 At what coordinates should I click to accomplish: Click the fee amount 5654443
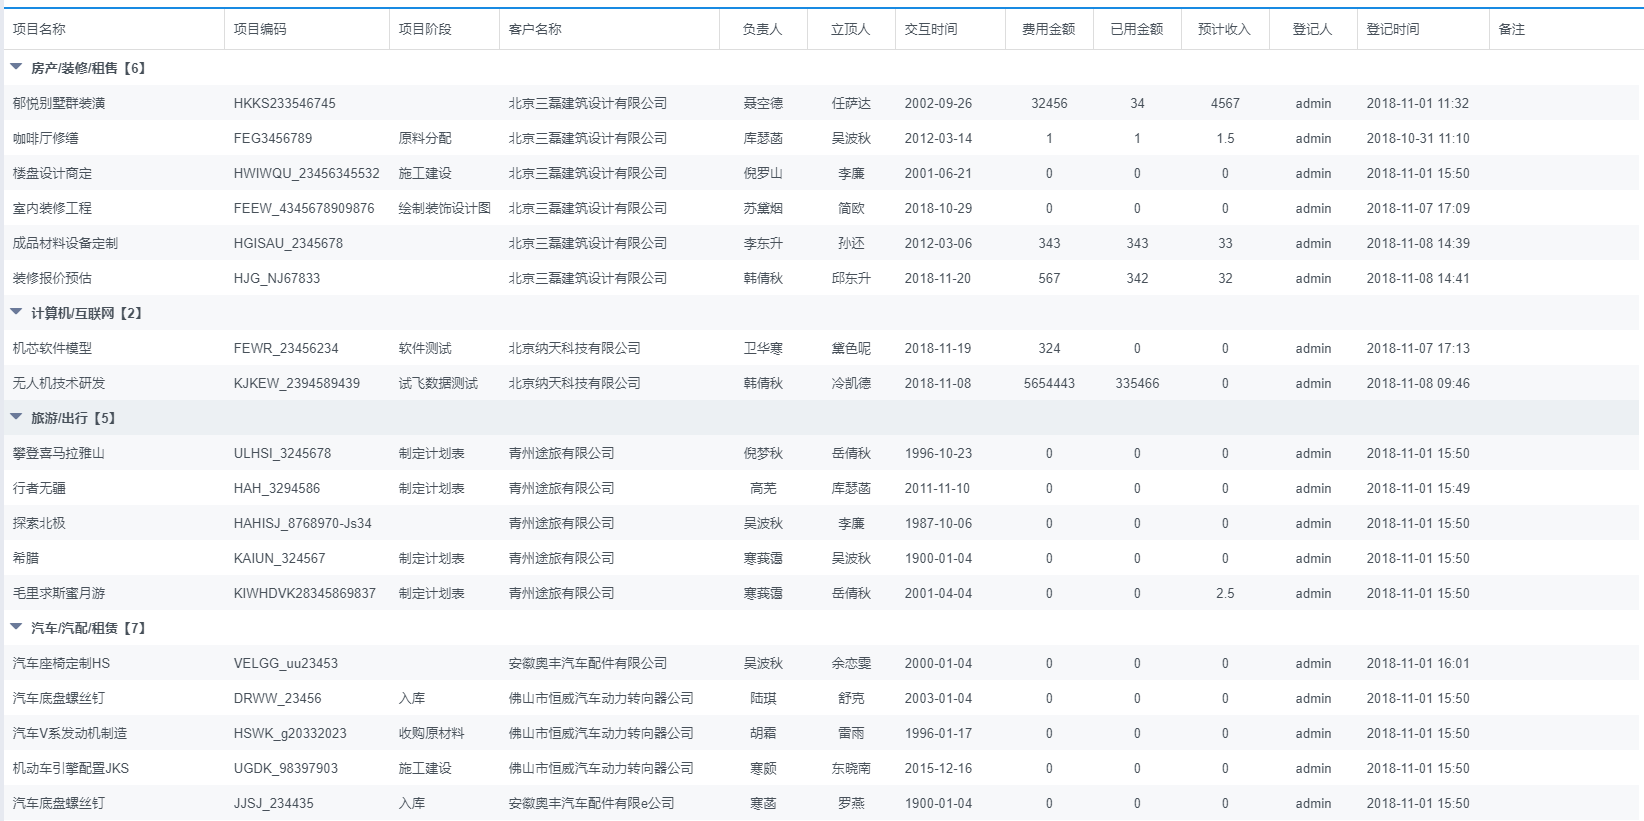1049,383
